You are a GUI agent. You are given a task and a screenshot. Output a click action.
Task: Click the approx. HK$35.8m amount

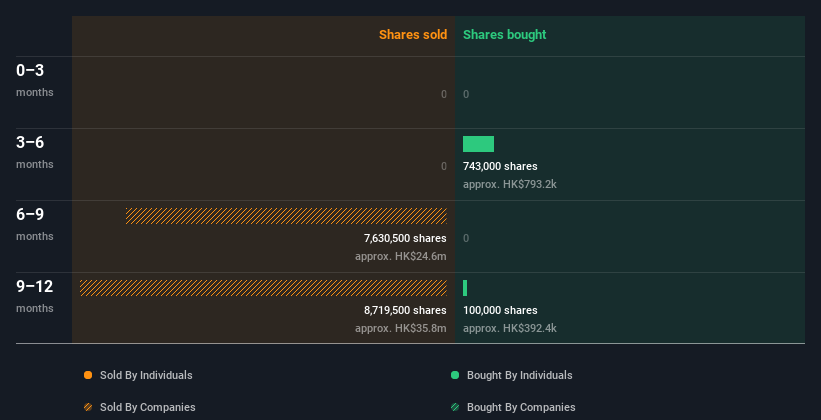(x=401, y=328)
